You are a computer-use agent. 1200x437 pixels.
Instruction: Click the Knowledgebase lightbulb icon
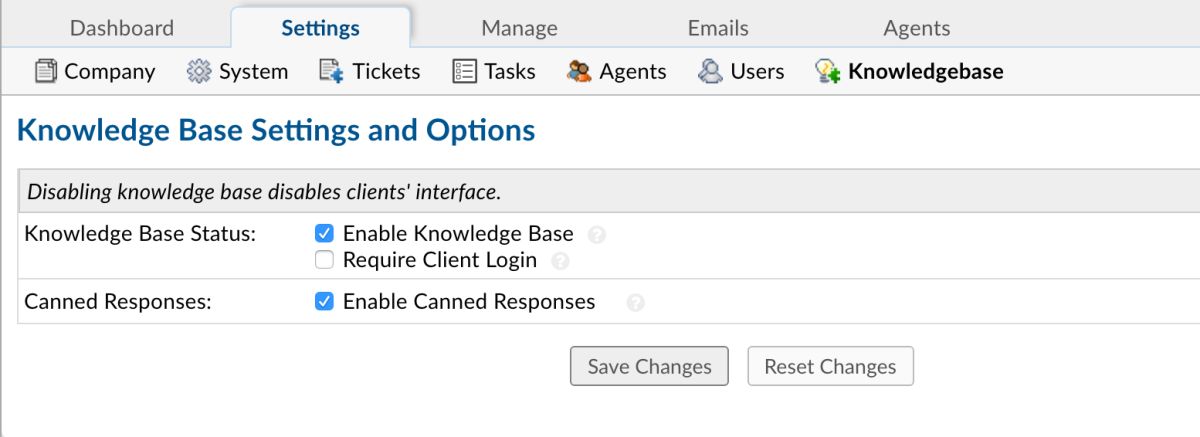click(x=827, y=71)
